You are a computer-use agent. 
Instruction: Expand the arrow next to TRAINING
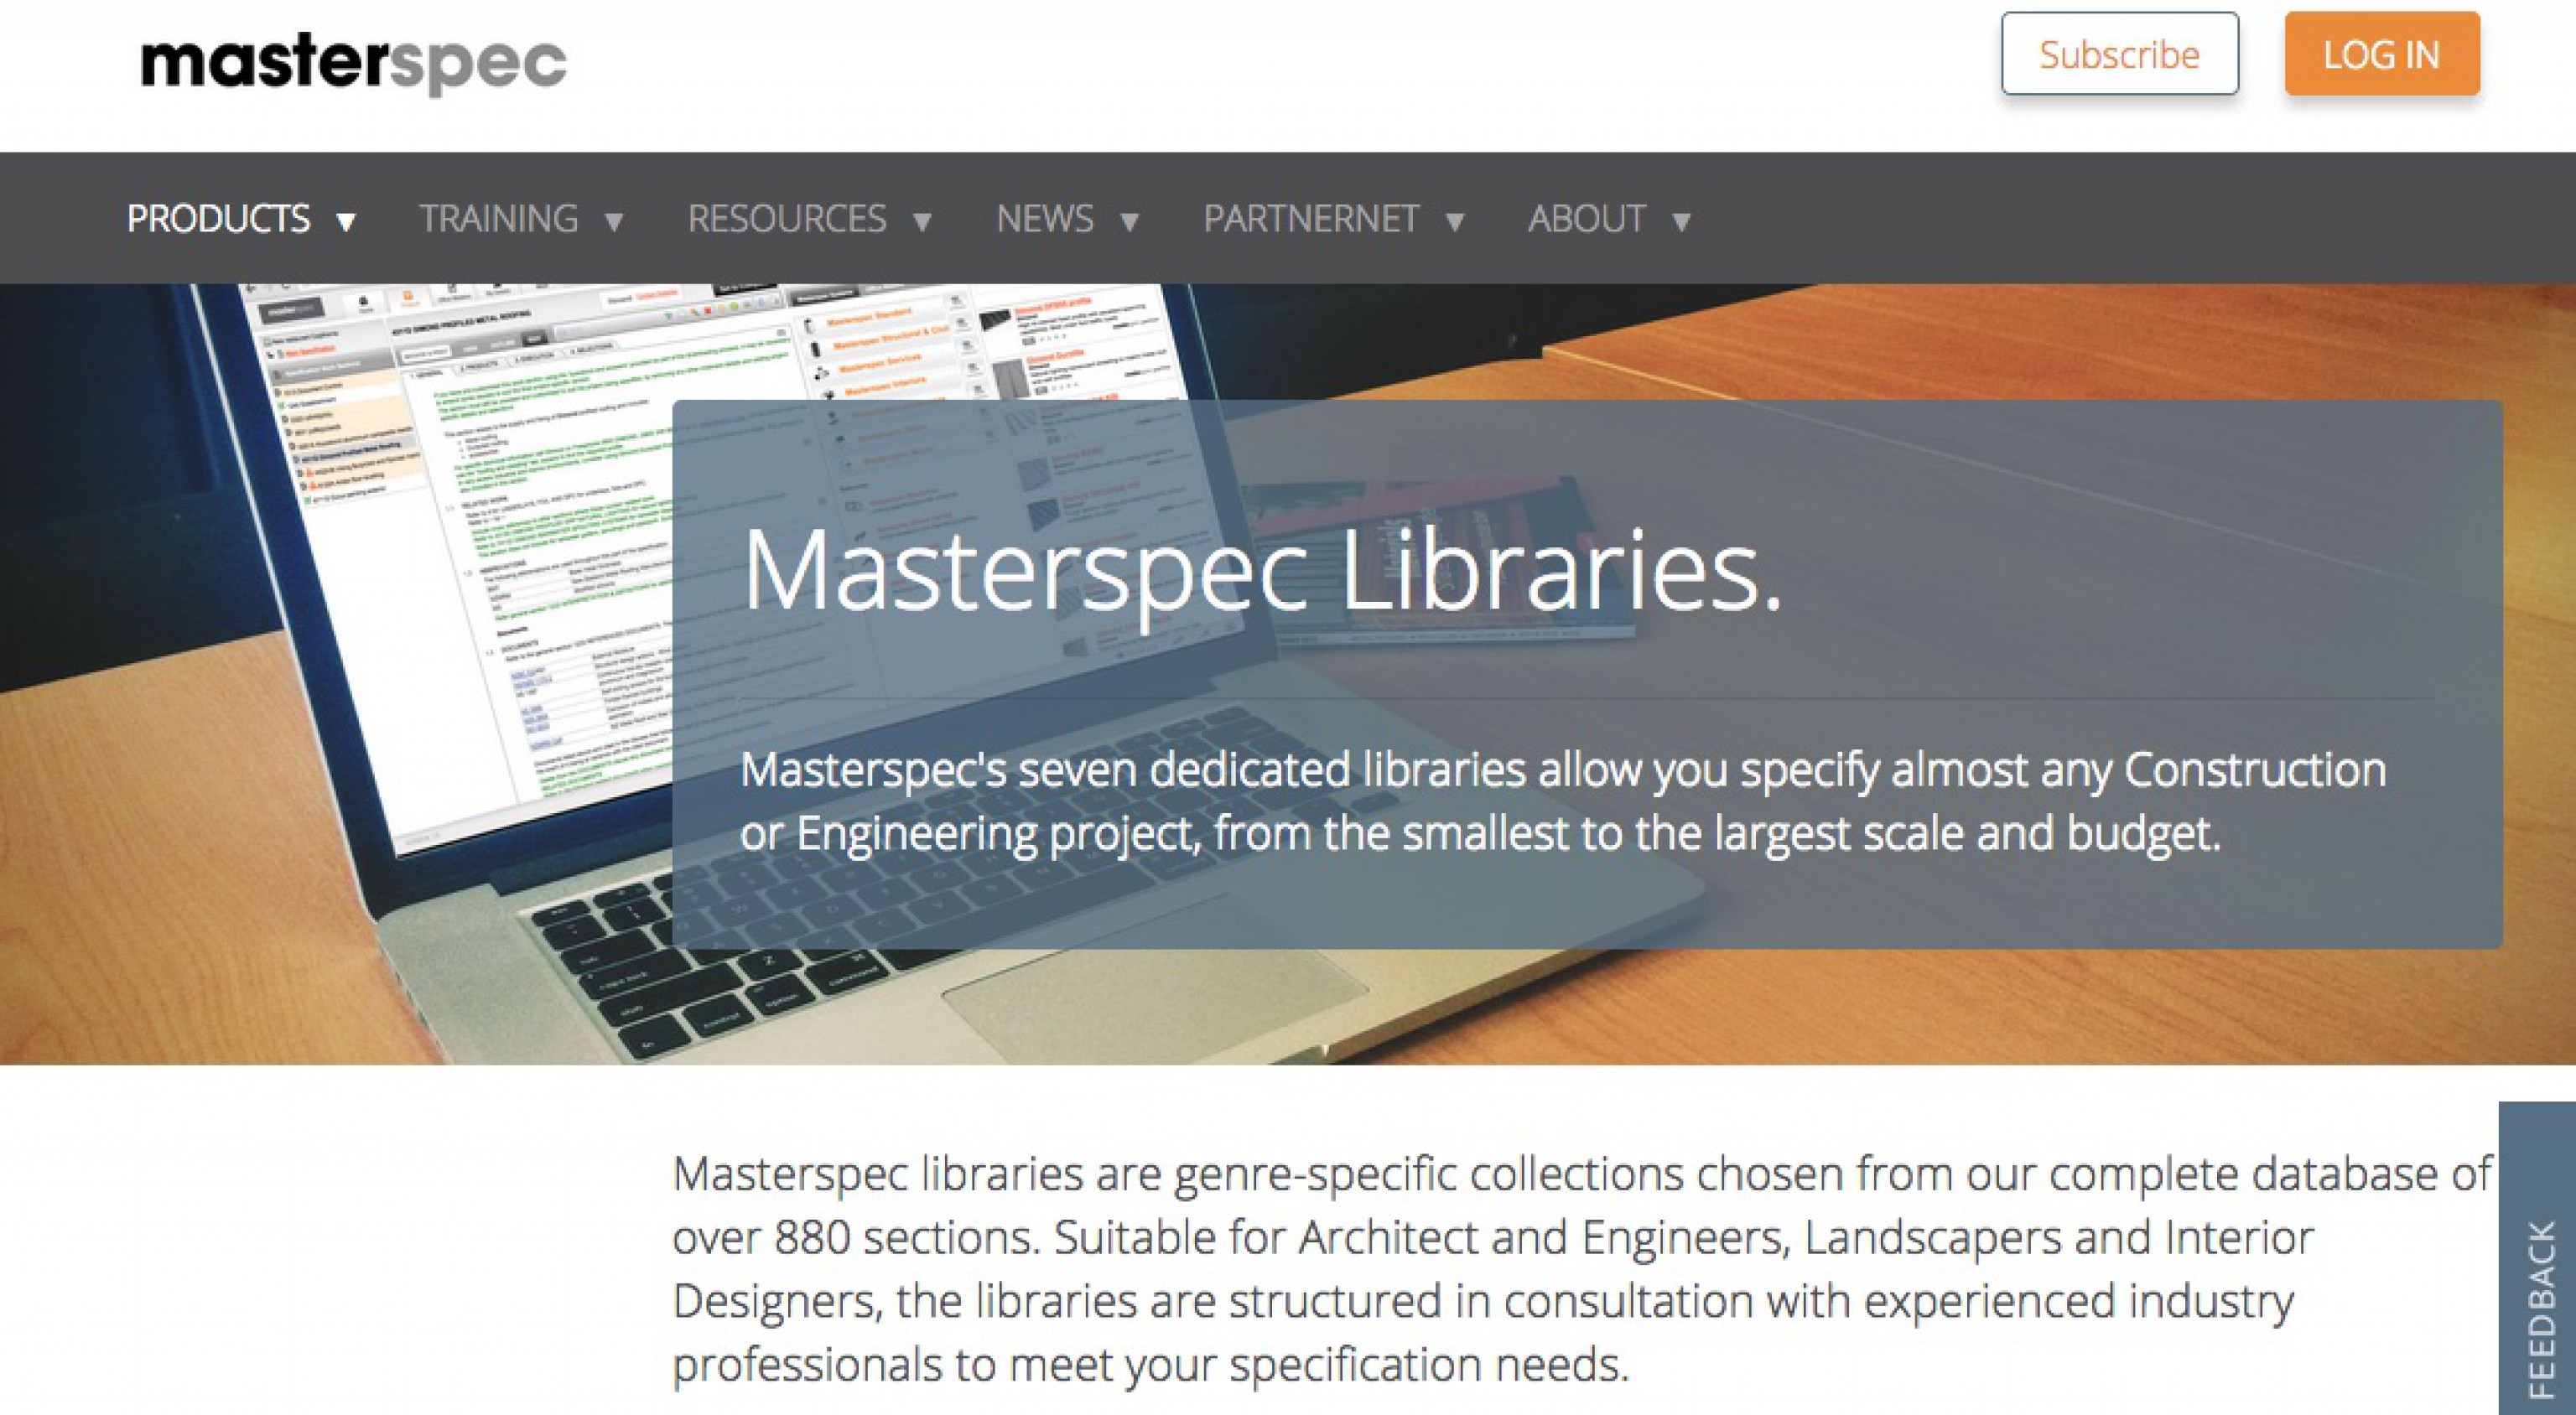(x=614, y=221)
